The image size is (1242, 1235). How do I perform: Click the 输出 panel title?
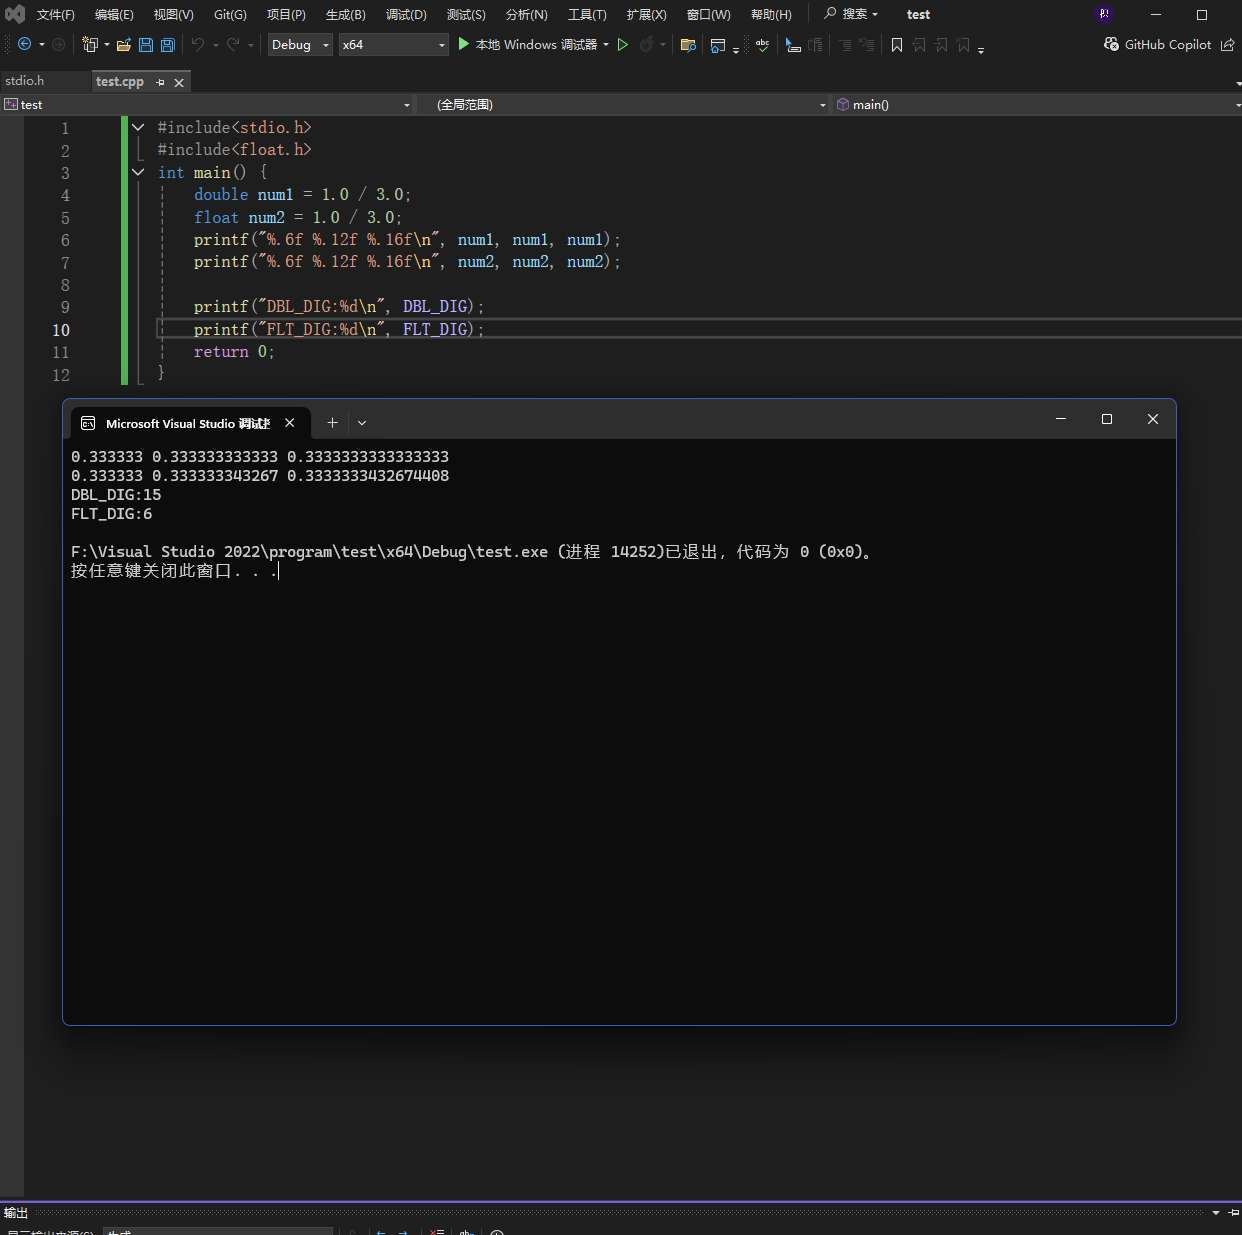(16, 1213)
